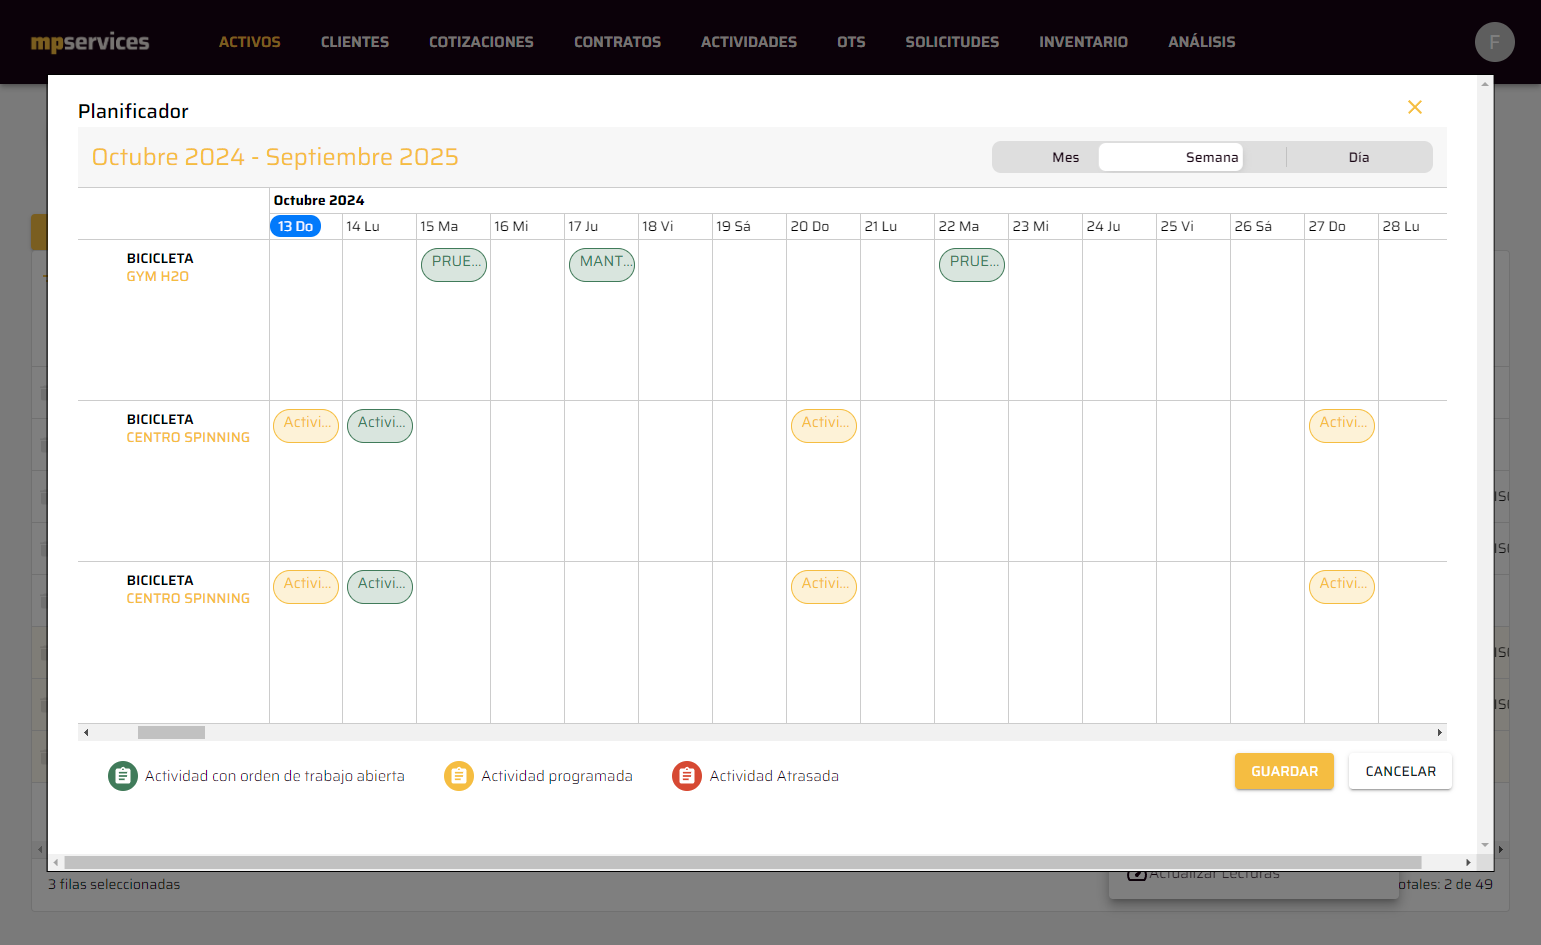Click the 17 Ju day header
The image size is (1541, 945).
(x=583, y=226)
